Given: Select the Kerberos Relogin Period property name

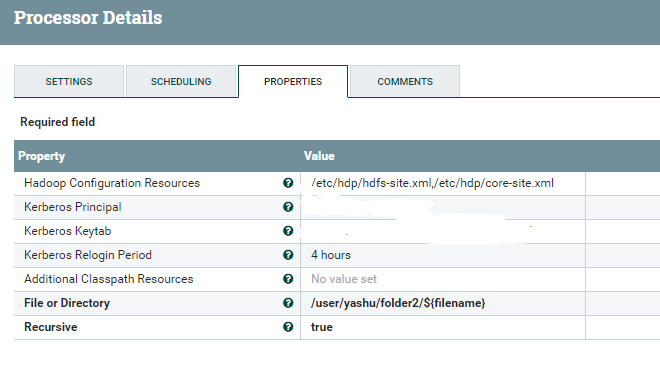Looking at the screenshot, I should coord(88,255).
